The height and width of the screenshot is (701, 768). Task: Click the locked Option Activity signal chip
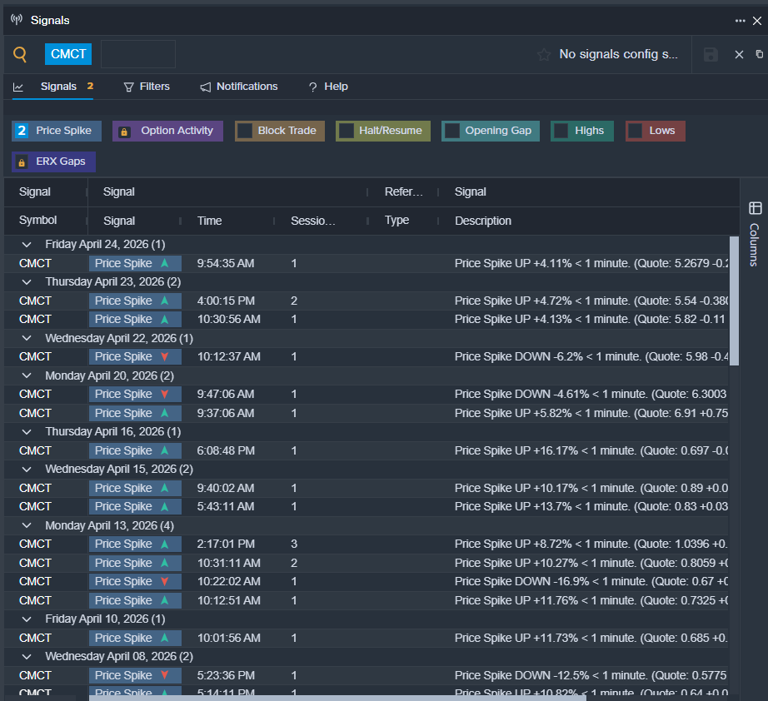pos(167,131)
